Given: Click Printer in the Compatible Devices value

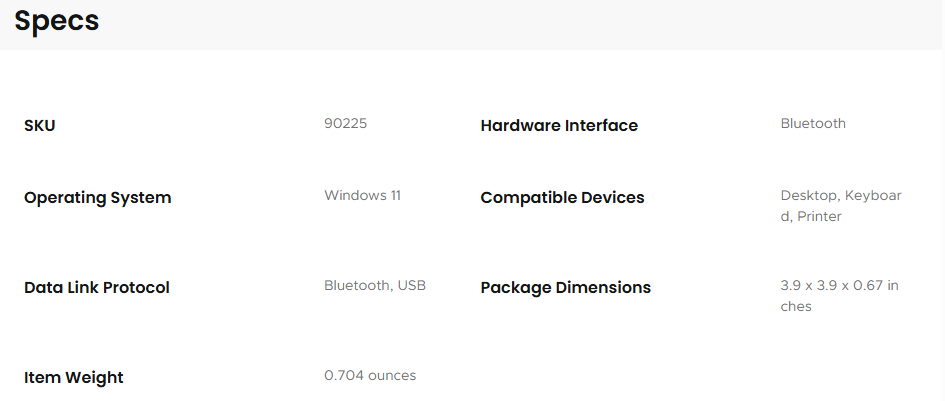Looking at the screenshot, I should point(819,217).
